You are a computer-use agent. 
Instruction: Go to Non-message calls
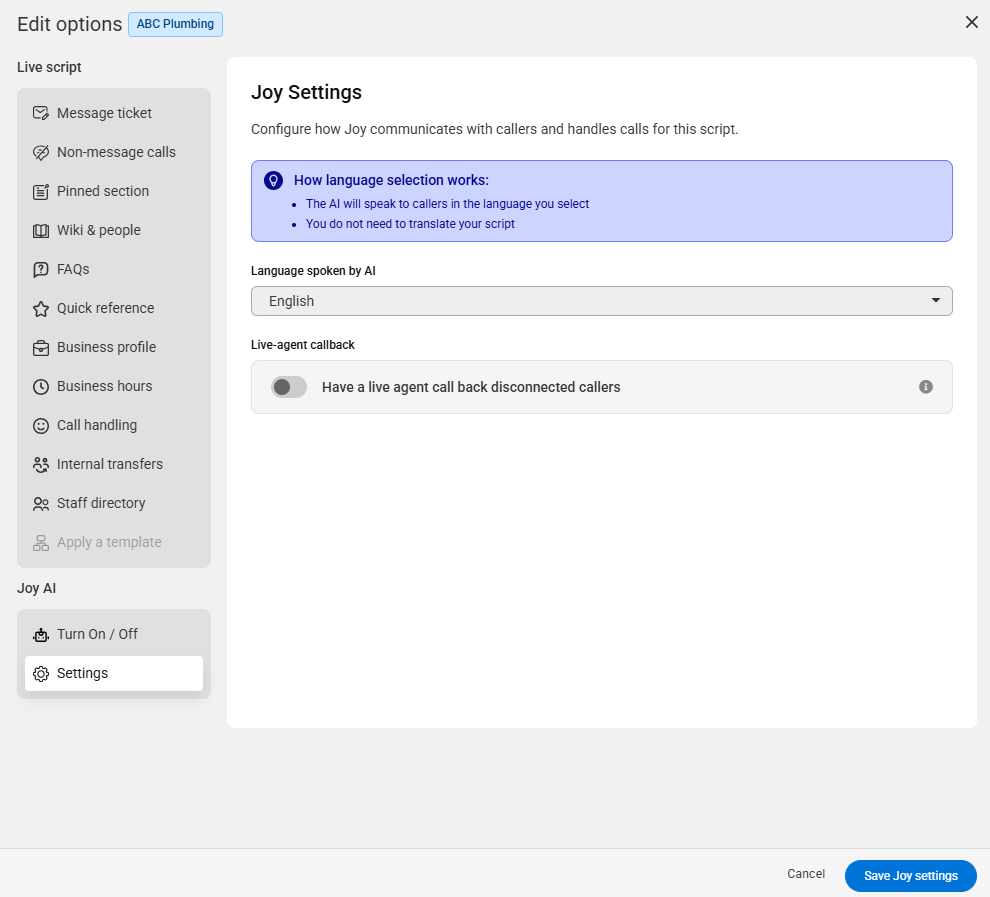point(114,152)
